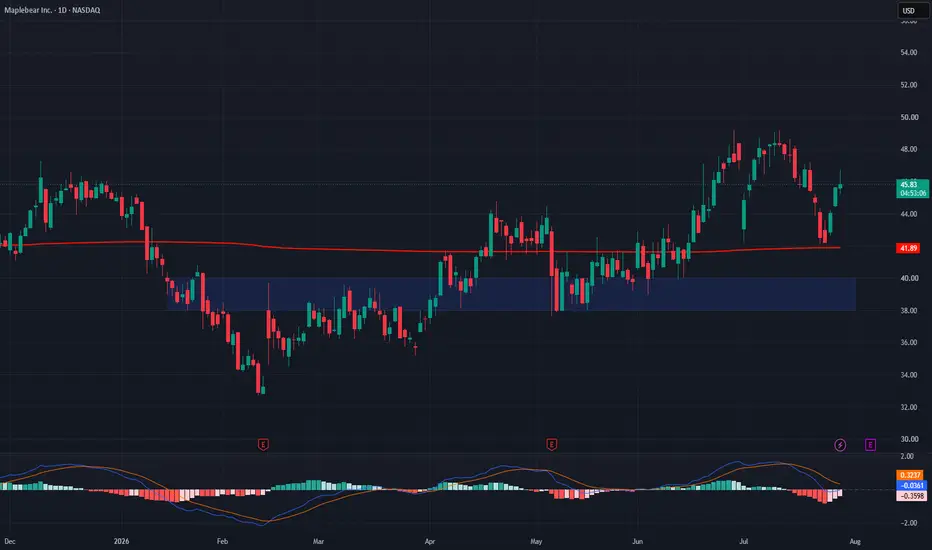The width and height of the screenshot is (932, 550).
Task: Click the Maplebear Inc. chart title
Action: click(52, 10)
